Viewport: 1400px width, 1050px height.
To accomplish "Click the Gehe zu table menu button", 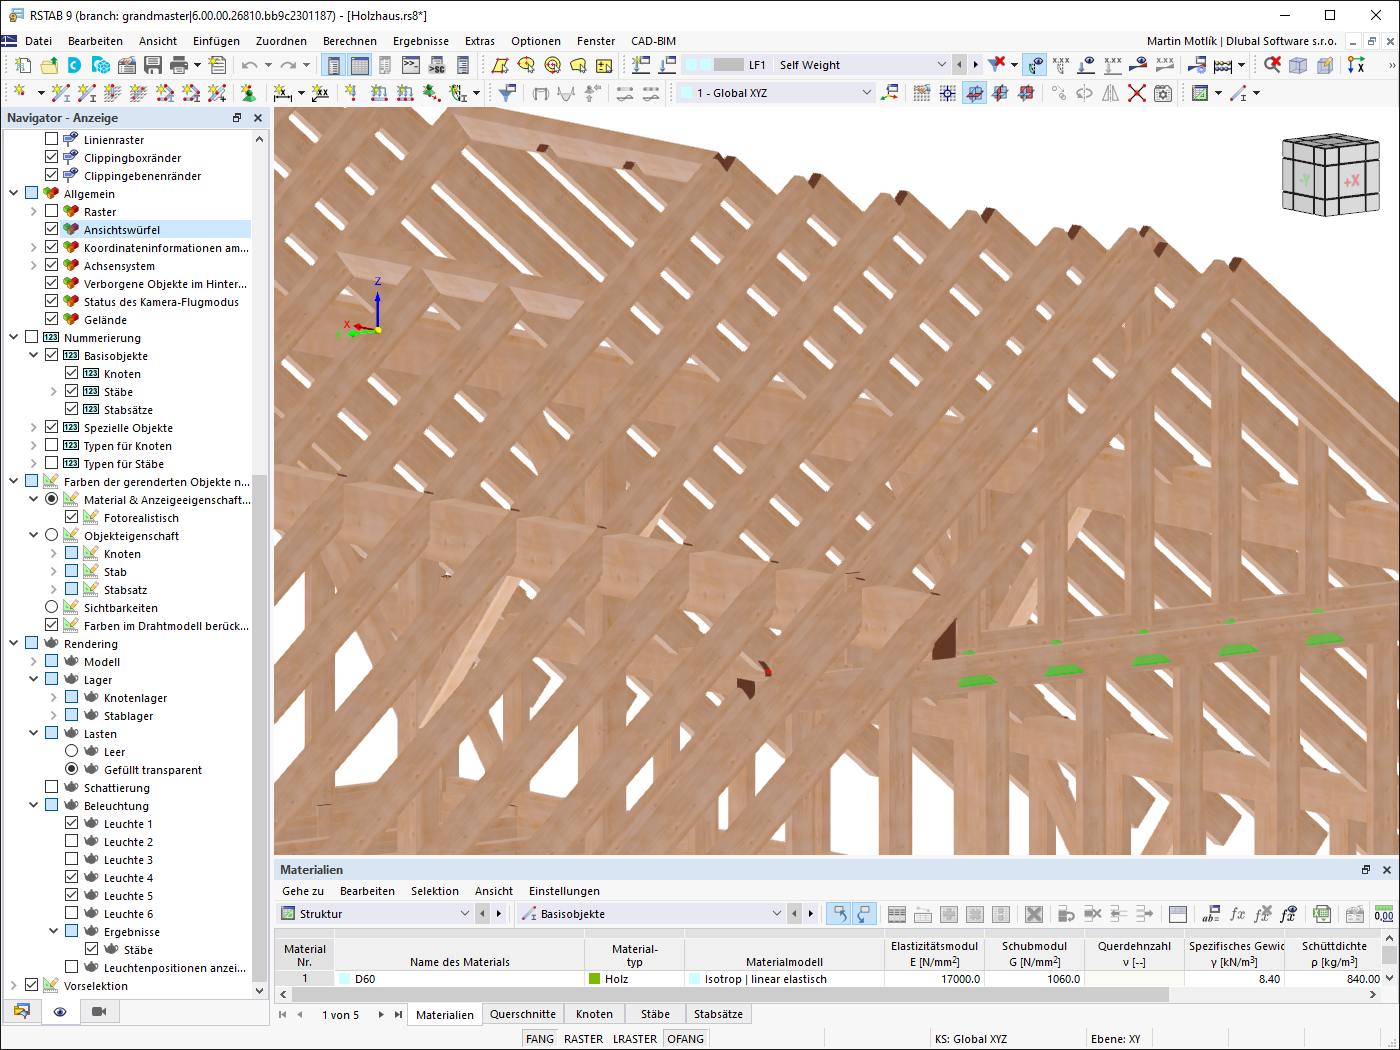I will tap(303, 891).
